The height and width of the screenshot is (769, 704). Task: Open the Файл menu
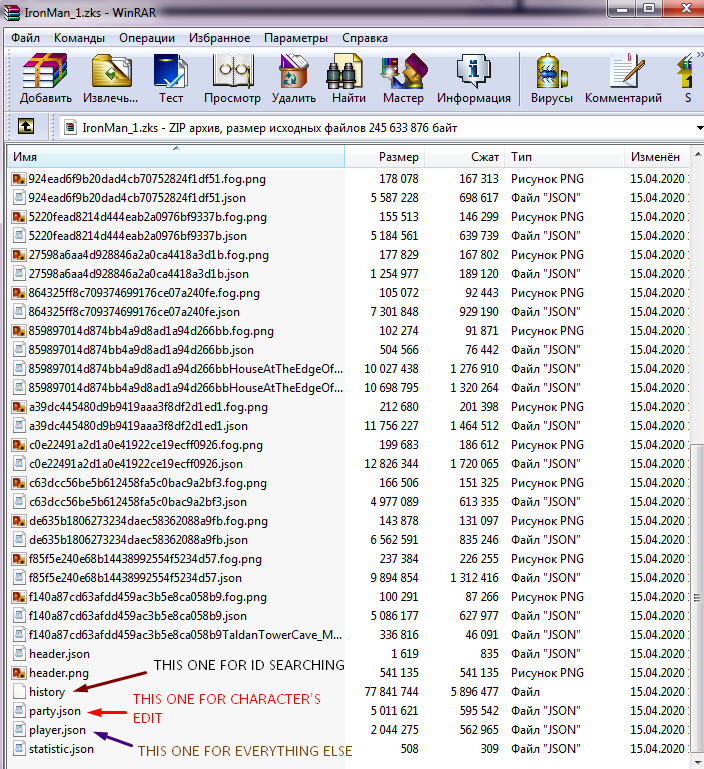(26, 38)
